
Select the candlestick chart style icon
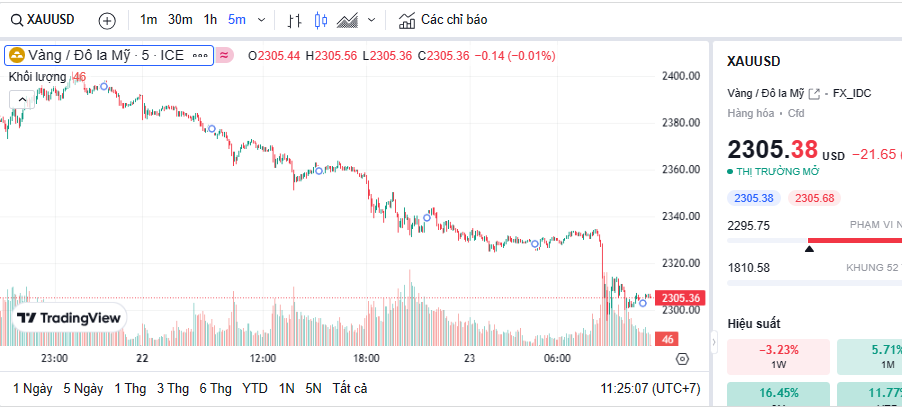coord(321,20)
